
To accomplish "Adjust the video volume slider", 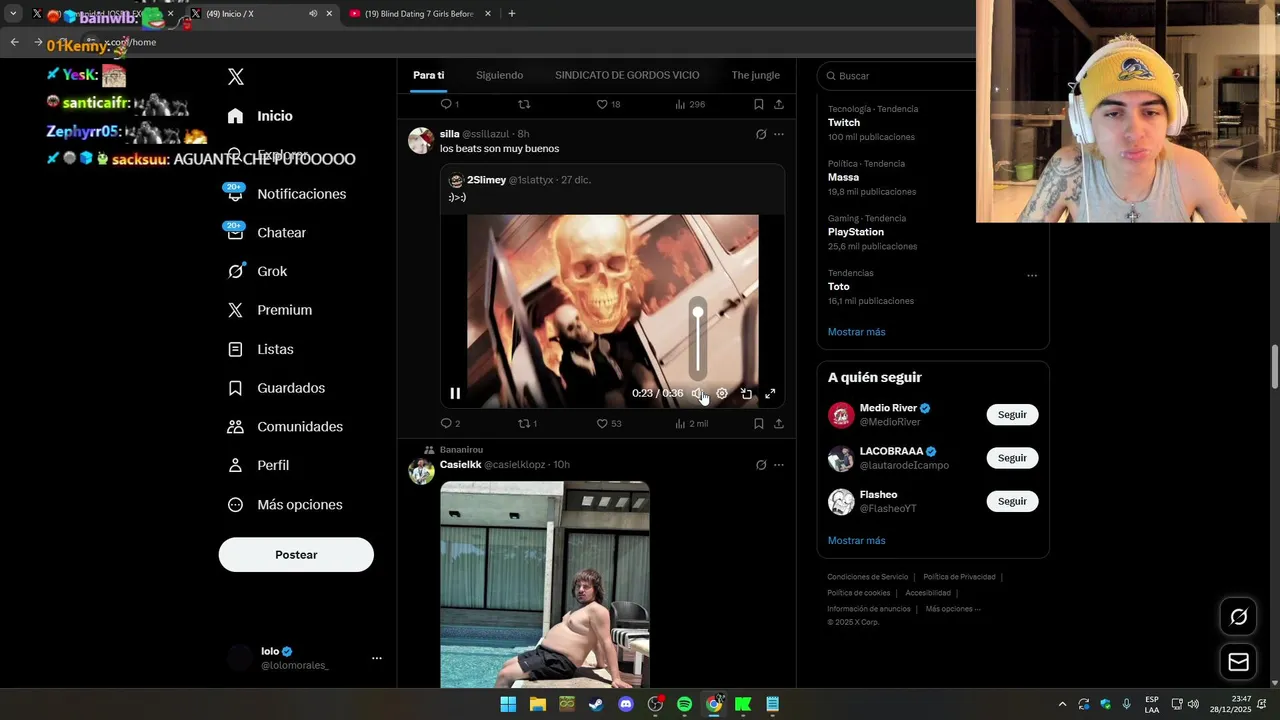I will 698,340.
